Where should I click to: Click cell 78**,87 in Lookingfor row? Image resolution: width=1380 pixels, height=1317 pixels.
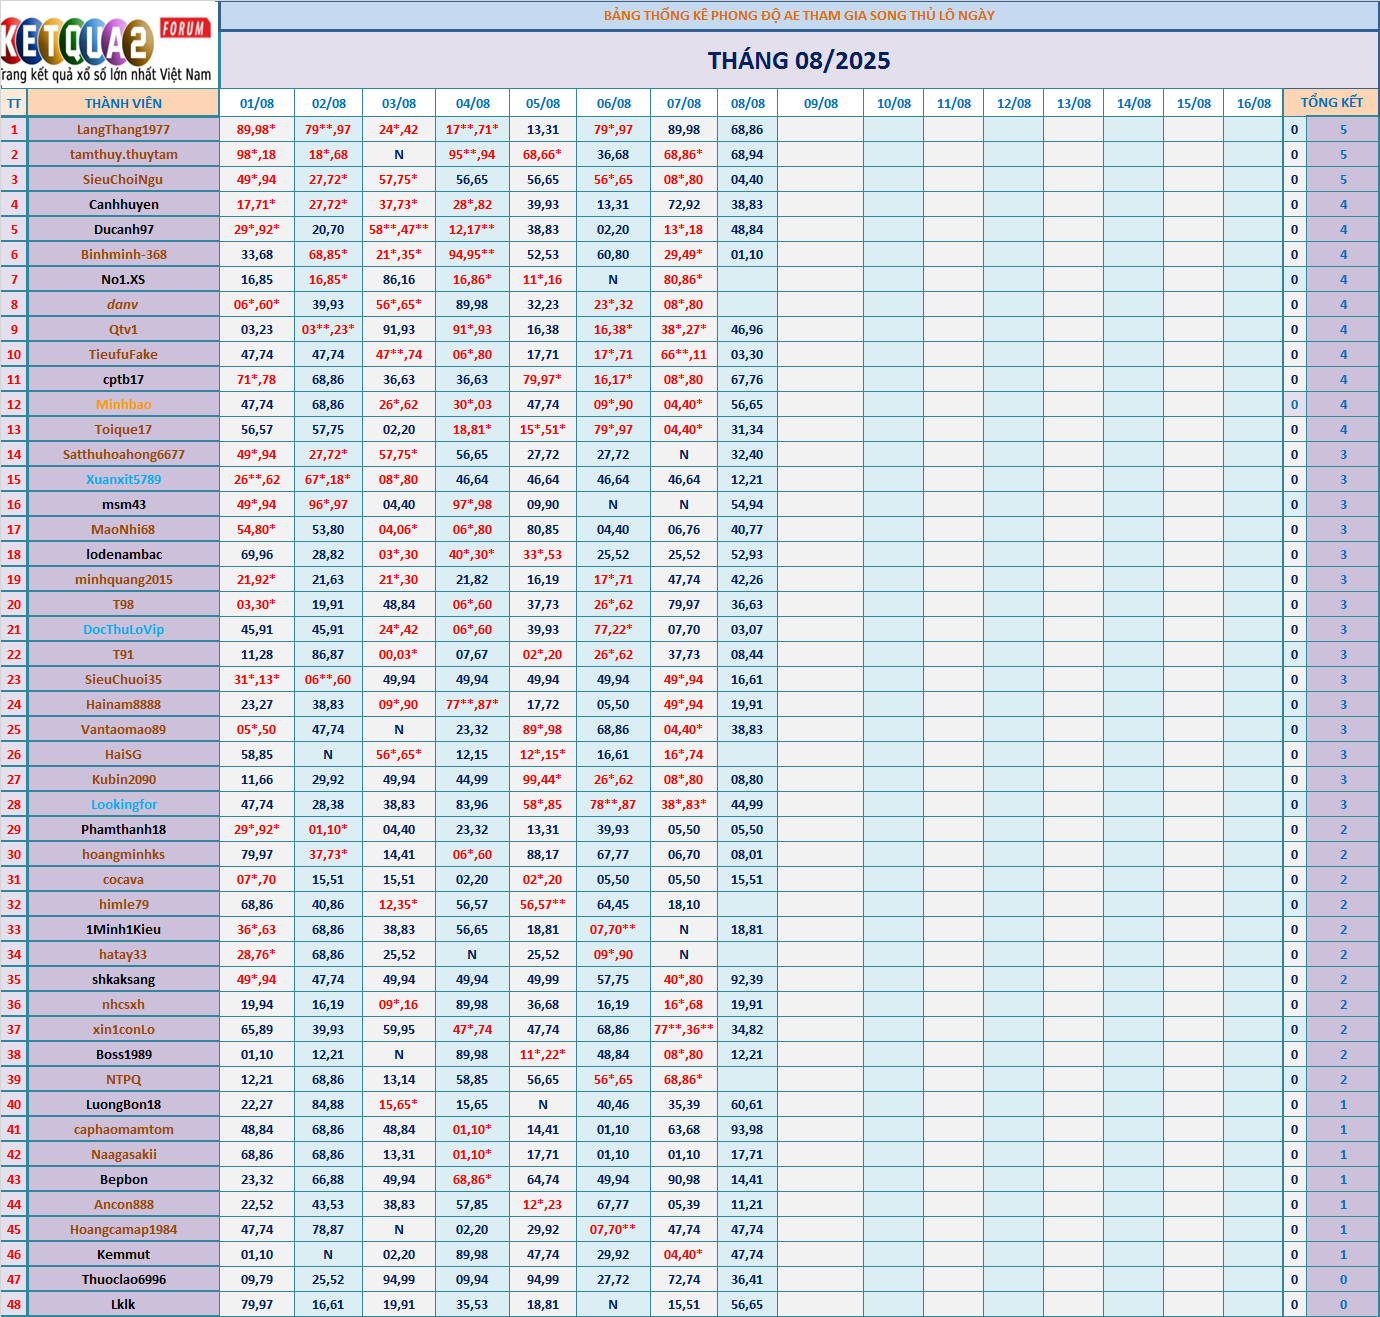(613, 804)
